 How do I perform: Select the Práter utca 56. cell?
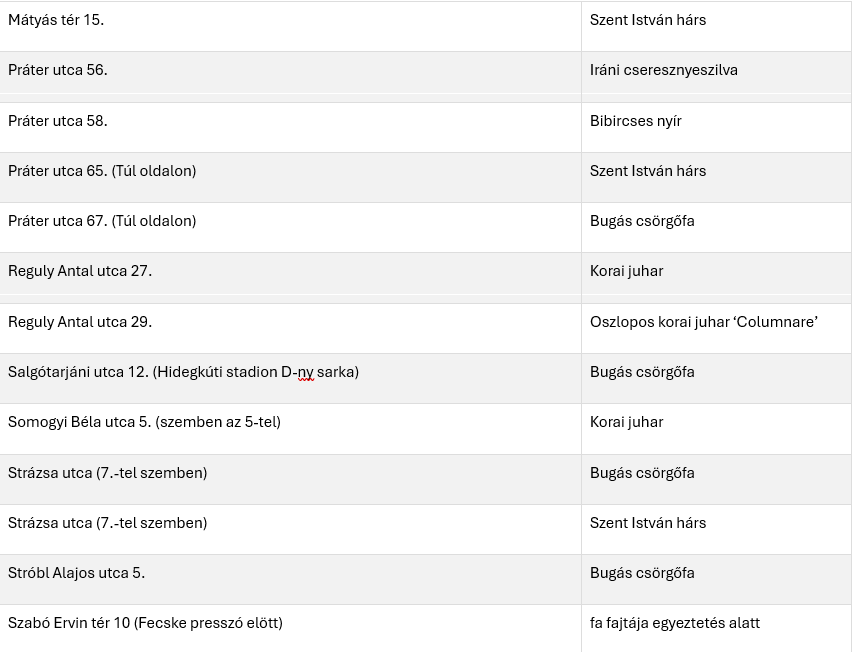[x=58, y=70]
